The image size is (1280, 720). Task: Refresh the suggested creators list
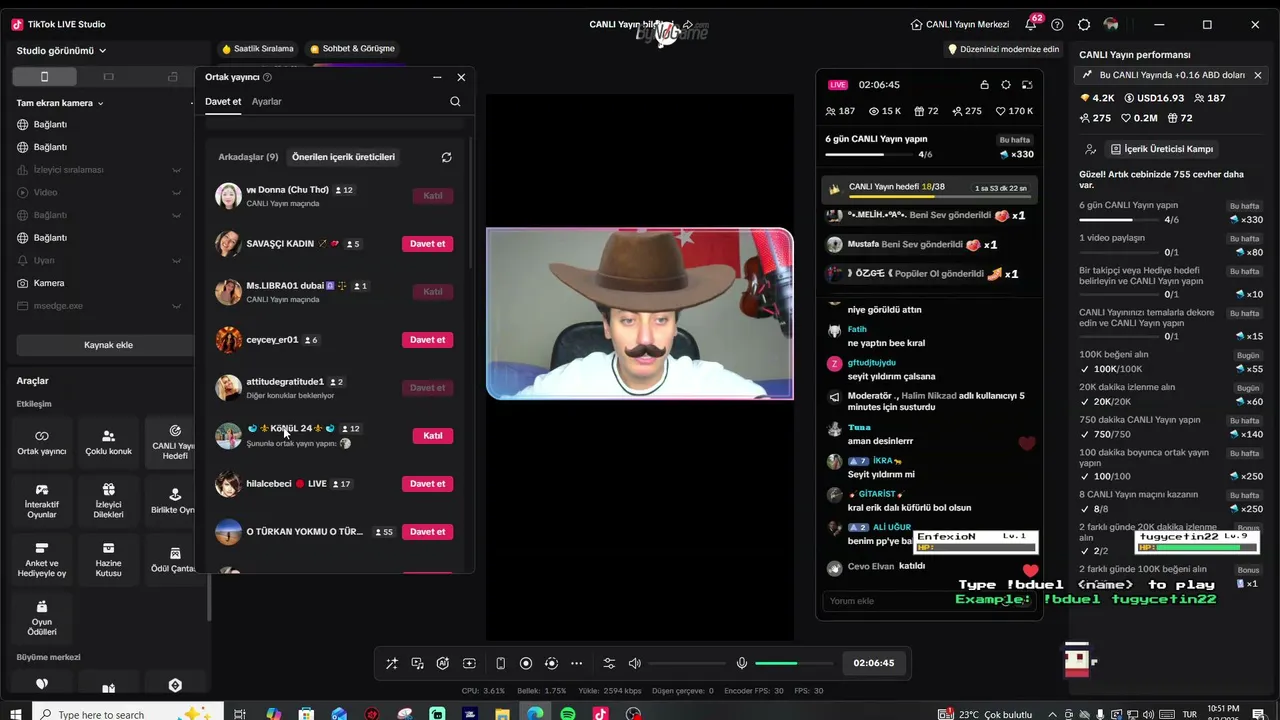click(447, 157)
